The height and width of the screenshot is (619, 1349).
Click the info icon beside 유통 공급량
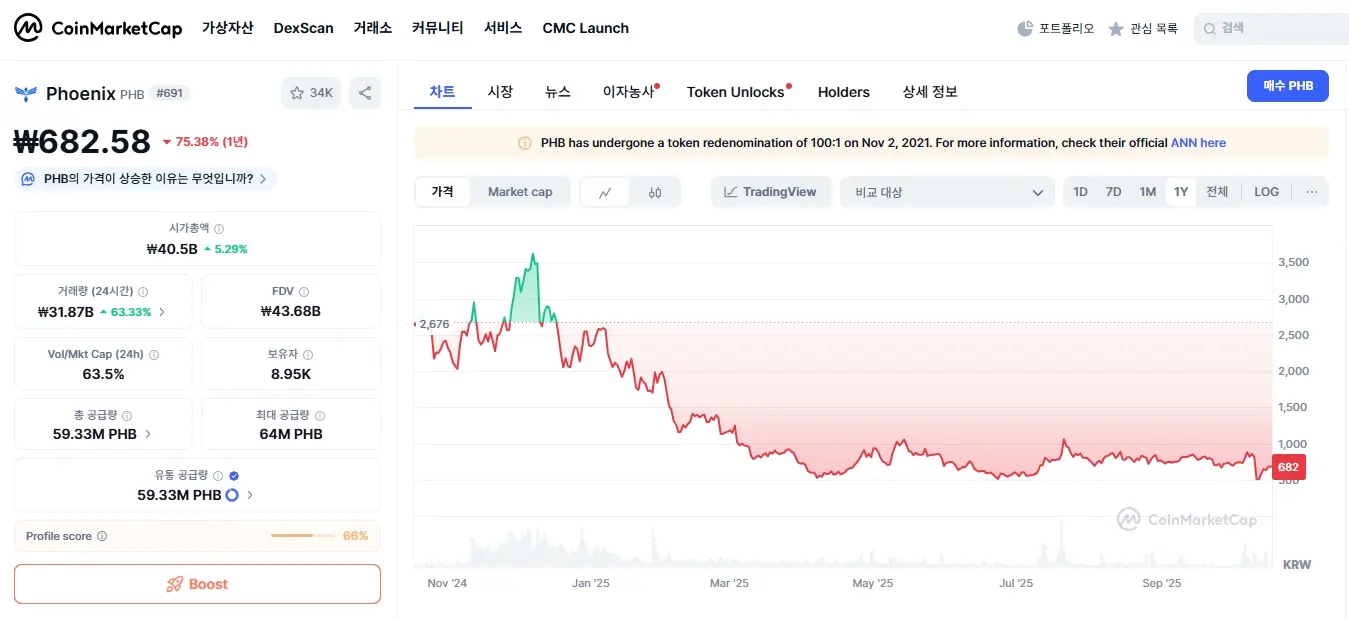(218, 476)
